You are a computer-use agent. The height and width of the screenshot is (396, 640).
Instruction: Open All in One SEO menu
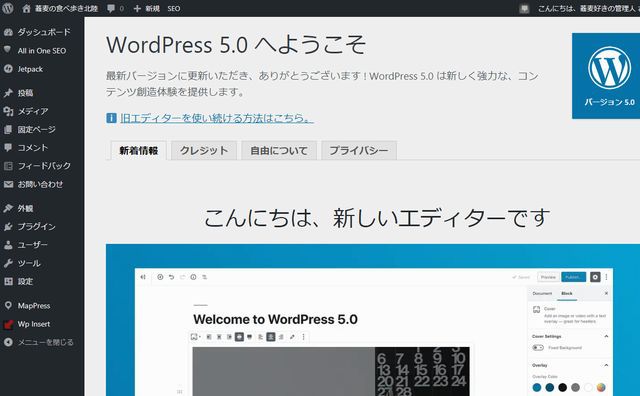click(42, 51)
